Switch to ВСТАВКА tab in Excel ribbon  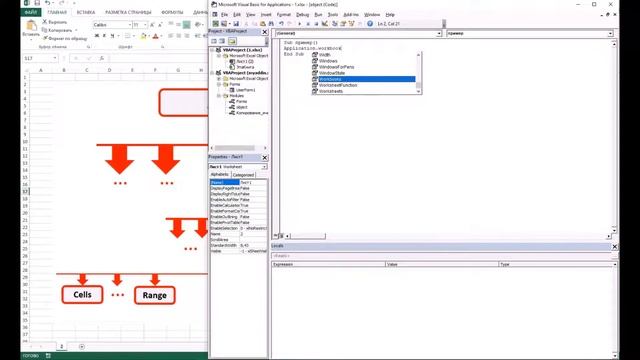pyautogui.click(x=86, y=12)
